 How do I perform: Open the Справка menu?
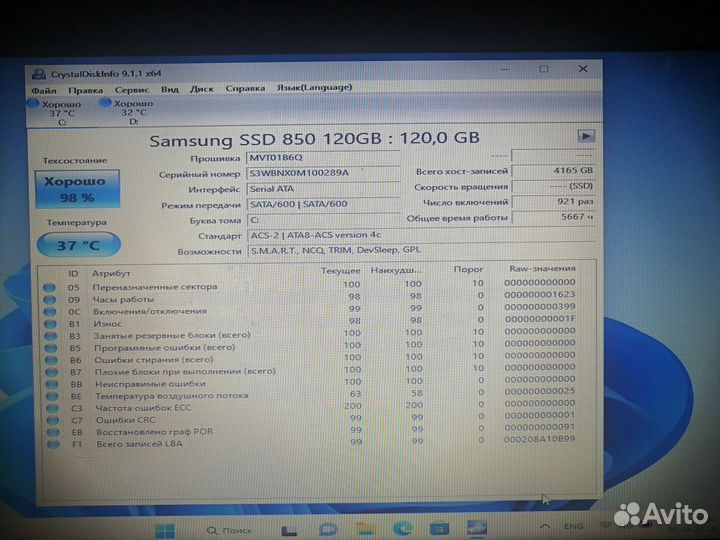pos(245,88)
